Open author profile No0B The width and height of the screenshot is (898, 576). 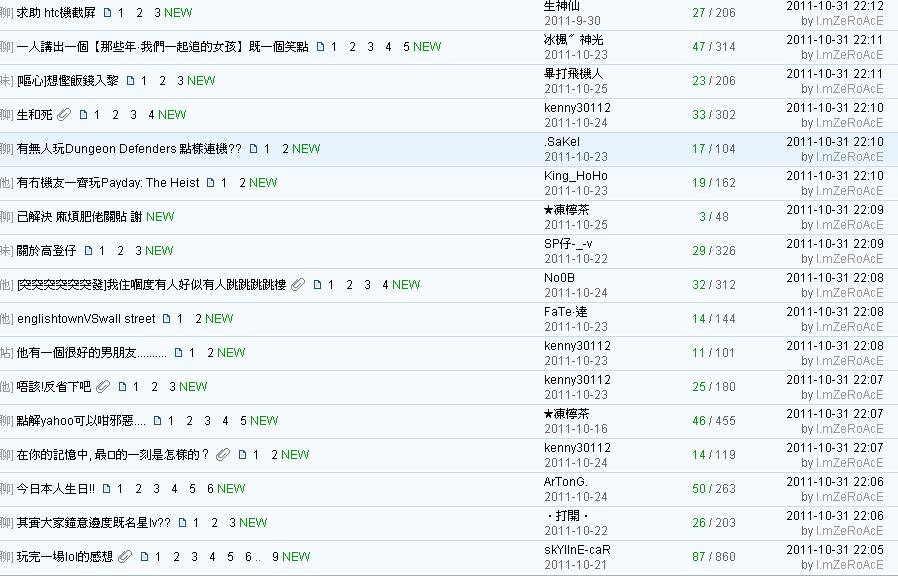559,278
